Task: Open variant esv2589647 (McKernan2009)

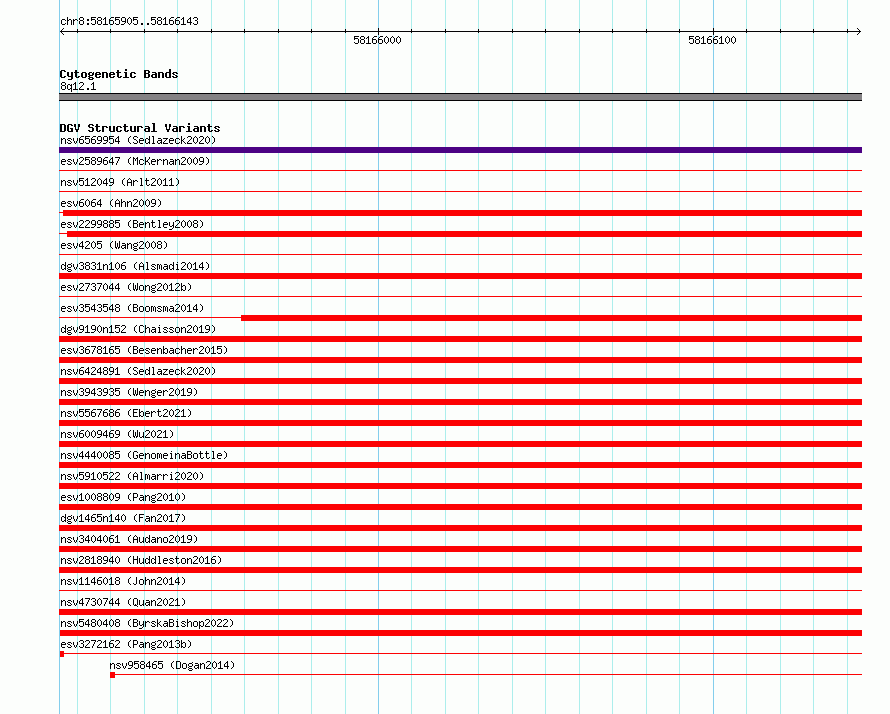Action: 135,161
